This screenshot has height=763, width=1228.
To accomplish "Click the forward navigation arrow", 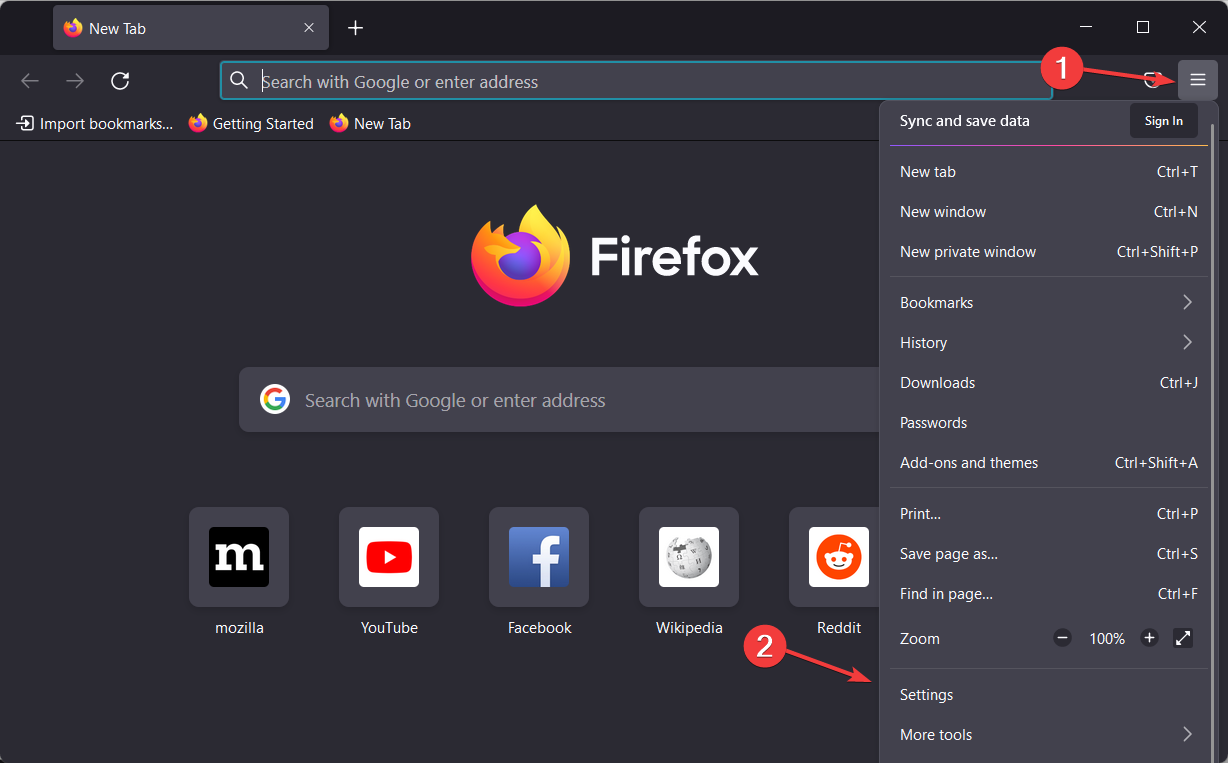I will 74,81.
